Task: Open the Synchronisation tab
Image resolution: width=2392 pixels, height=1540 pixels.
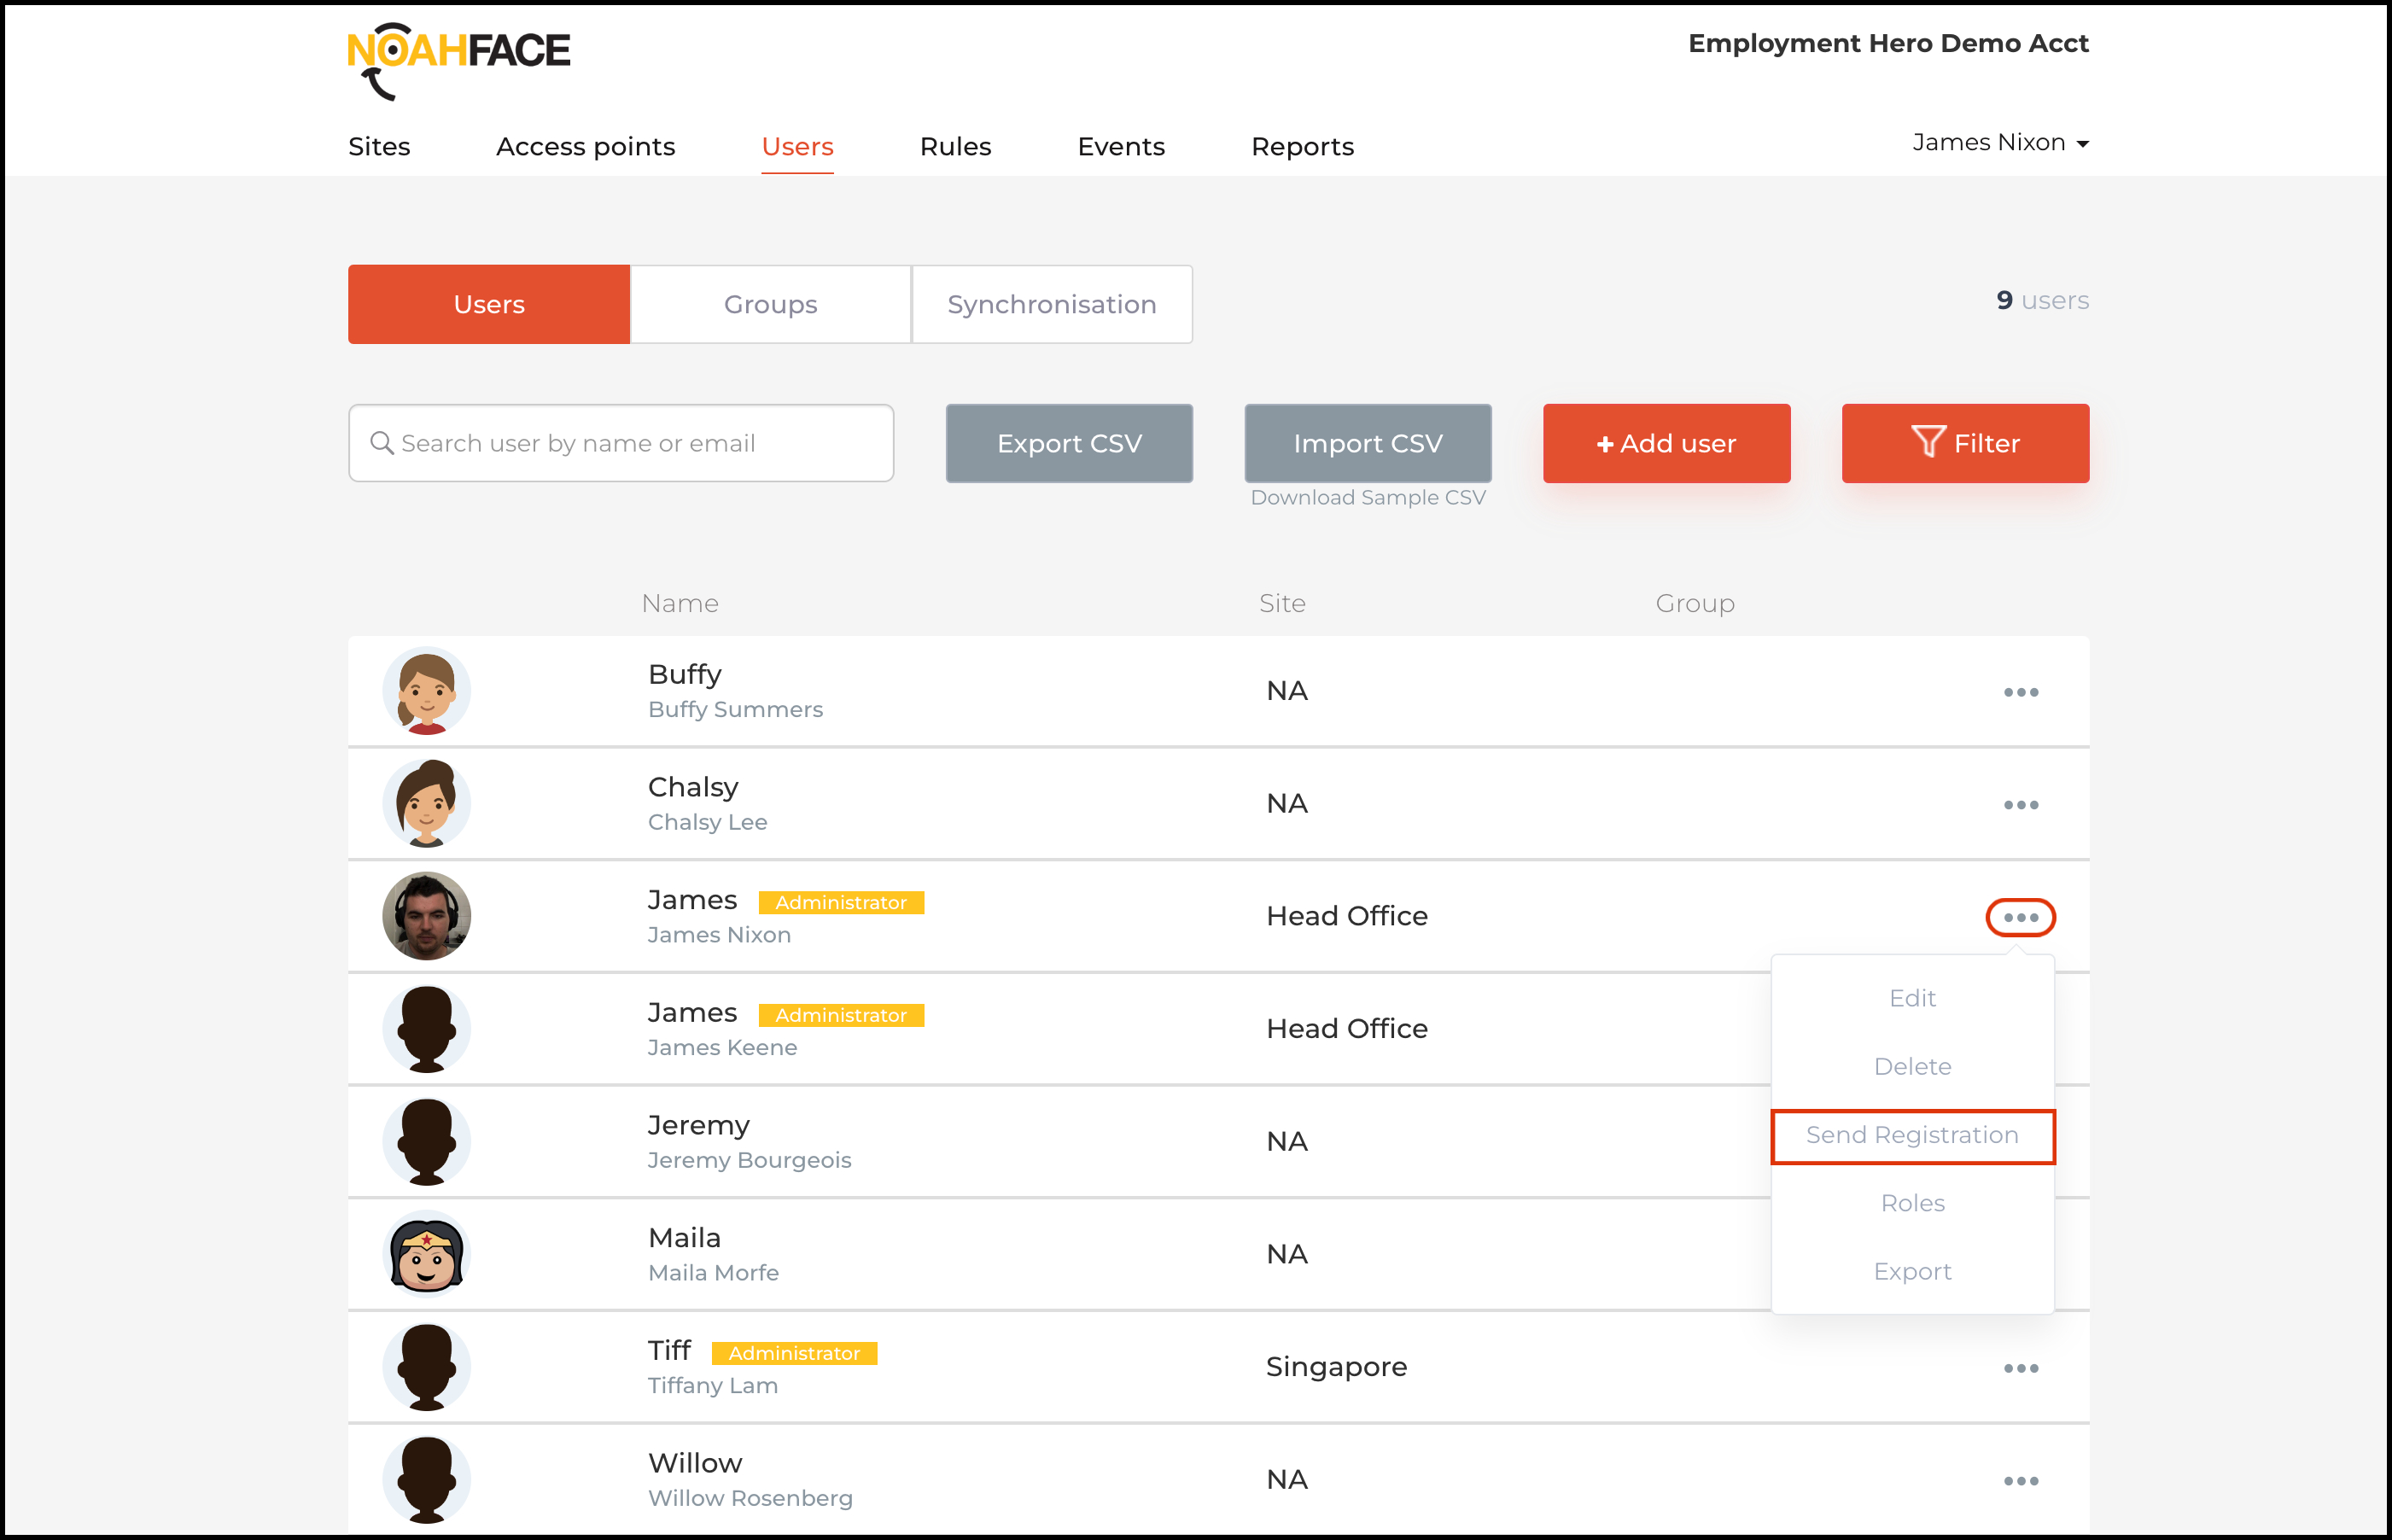Action: [1052, 304]
